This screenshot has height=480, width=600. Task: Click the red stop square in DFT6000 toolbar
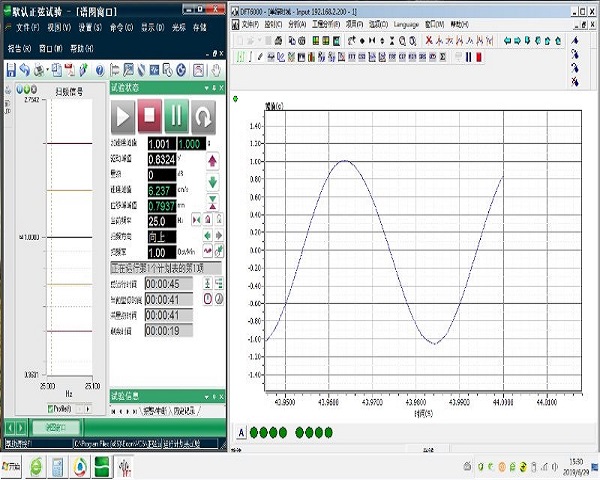point(477,57)
